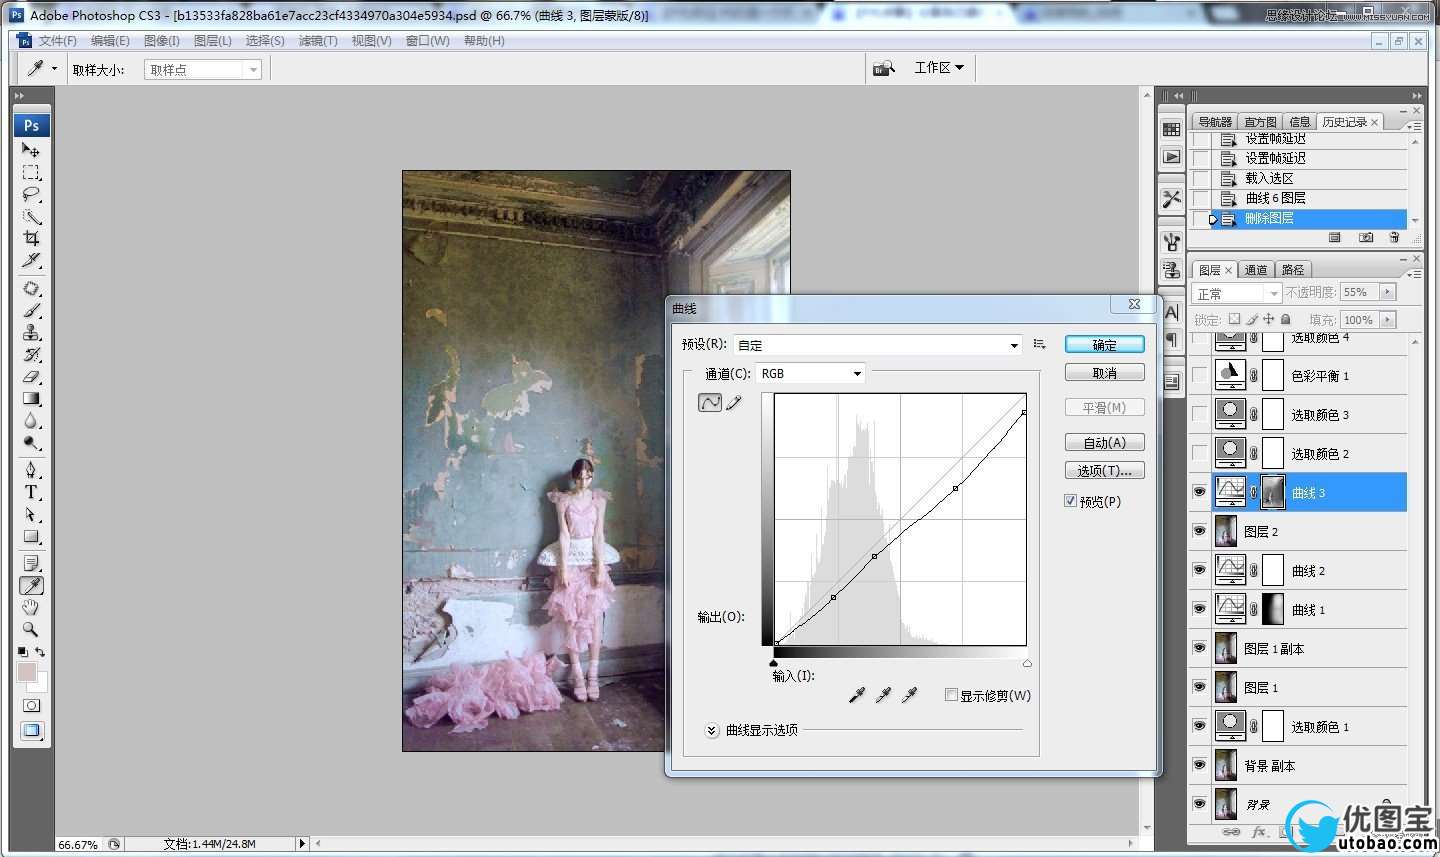Select the Eraser tool

(x=31, y=376)
